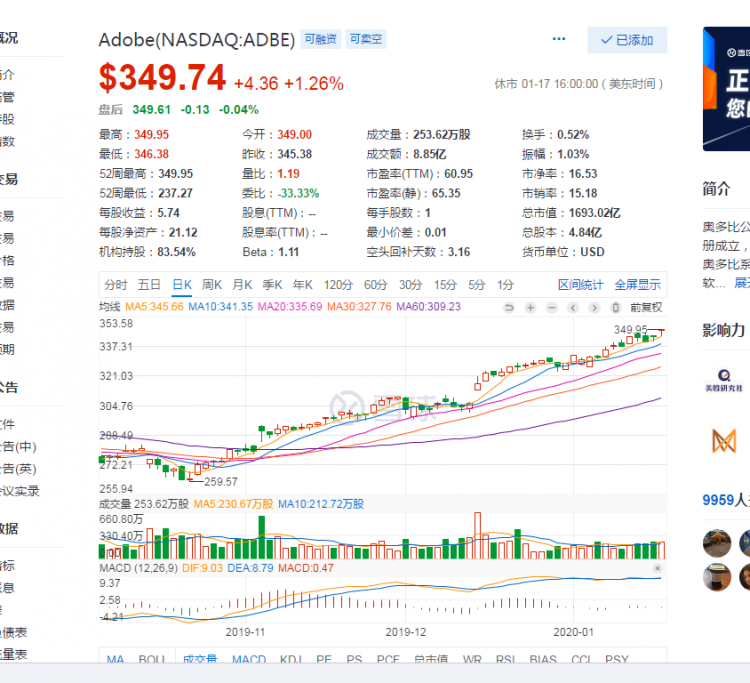Screen dimensions: 750x683
Task: Shift chart right with next arrow
Action: (x=594, y=308)
